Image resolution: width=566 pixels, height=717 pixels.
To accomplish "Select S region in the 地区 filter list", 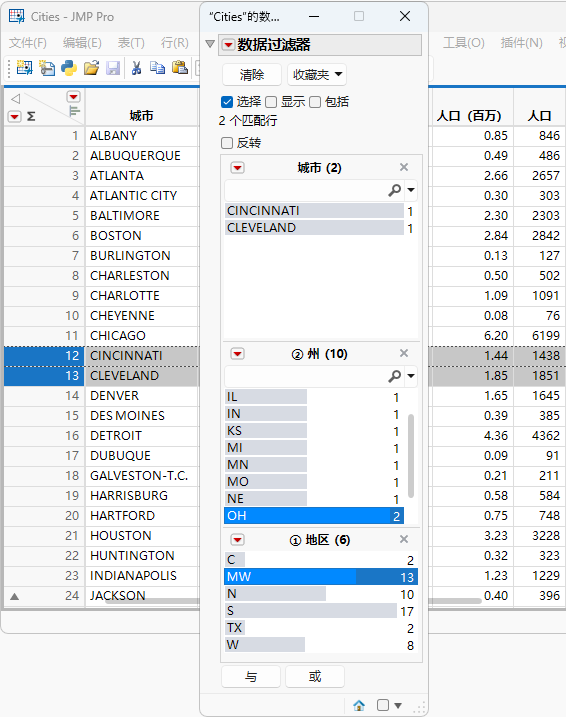I will click(x=320, y=611).
